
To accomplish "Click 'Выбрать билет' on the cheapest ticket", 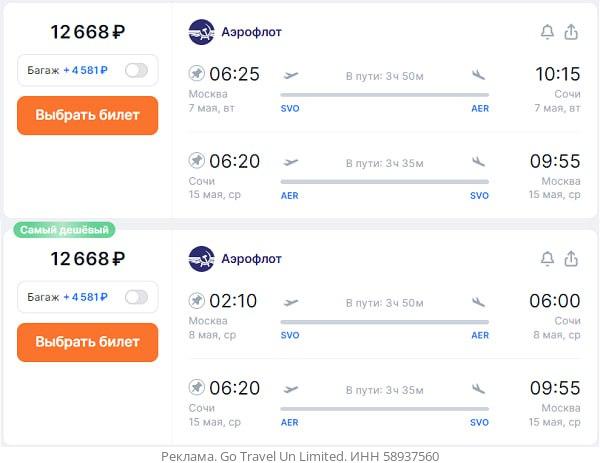I will click(88, 342).
